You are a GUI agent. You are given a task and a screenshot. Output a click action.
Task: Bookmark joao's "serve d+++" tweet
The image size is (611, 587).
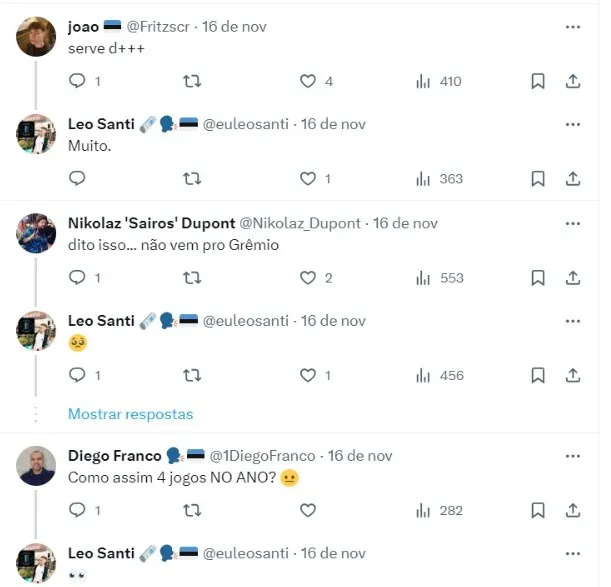538,81
